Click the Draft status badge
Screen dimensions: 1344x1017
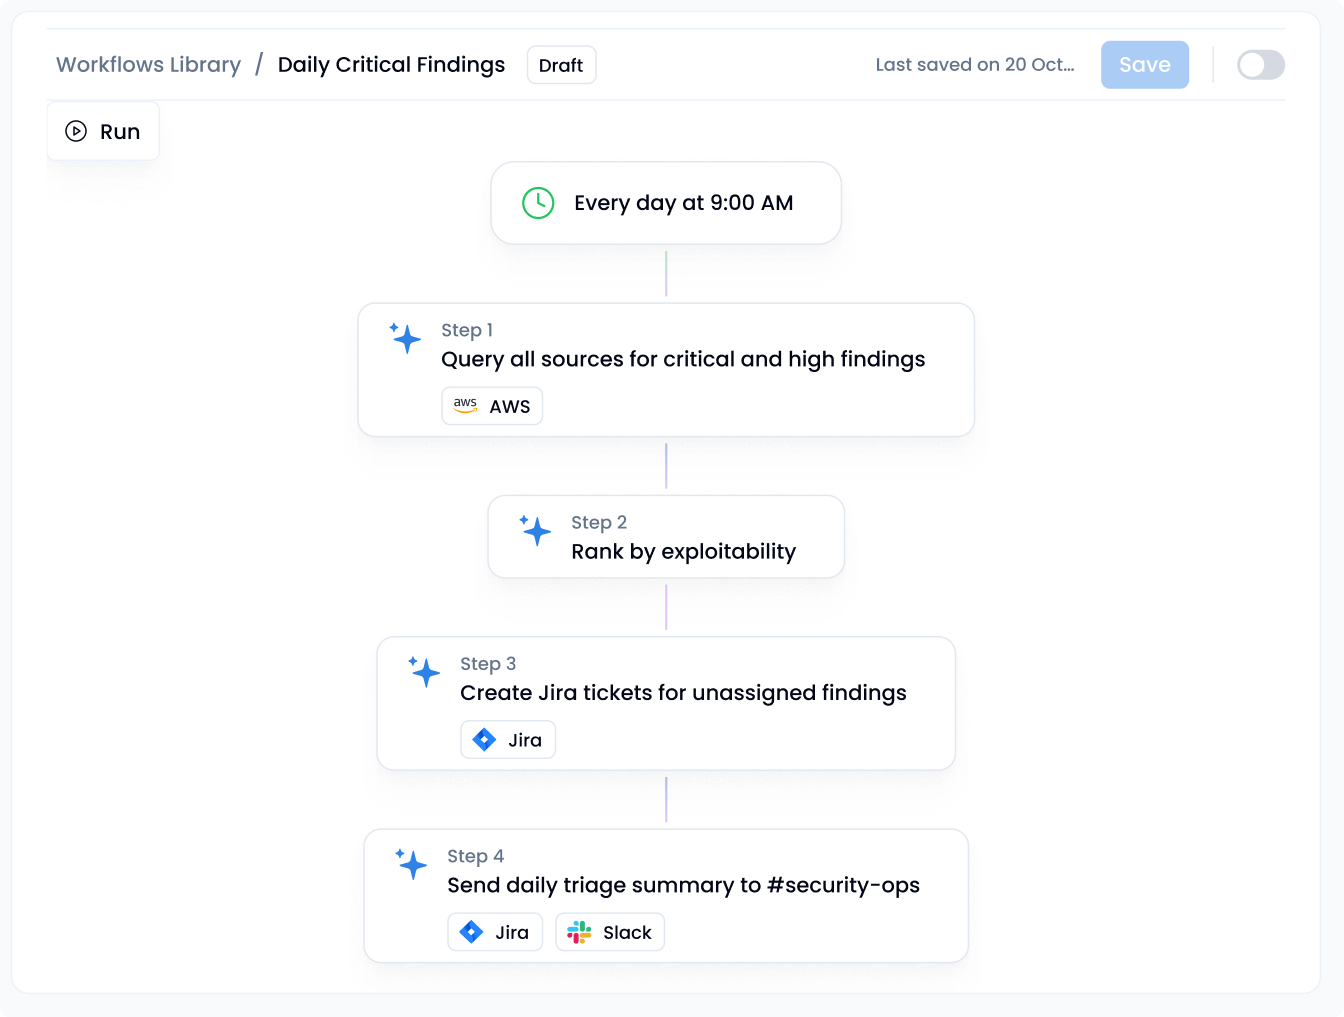tap(561, 65)
